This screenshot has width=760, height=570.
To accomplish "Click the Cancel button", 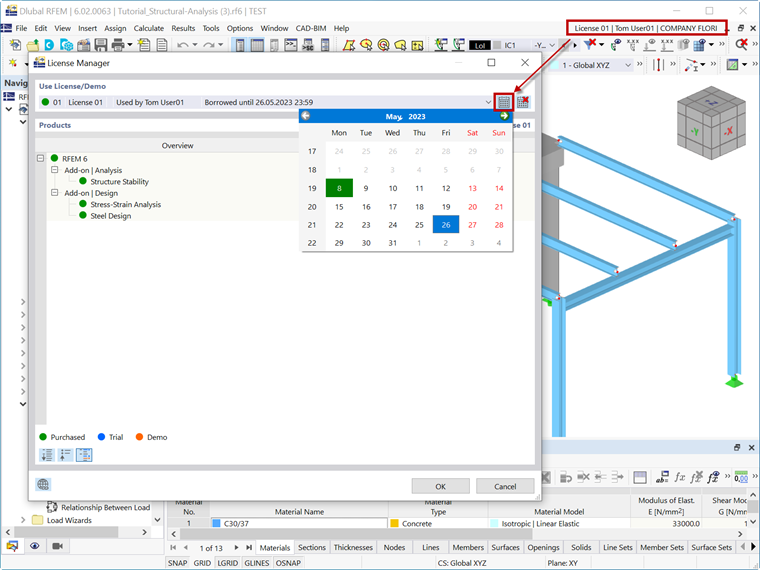I will pyautogui.click(x=505, y=486).
